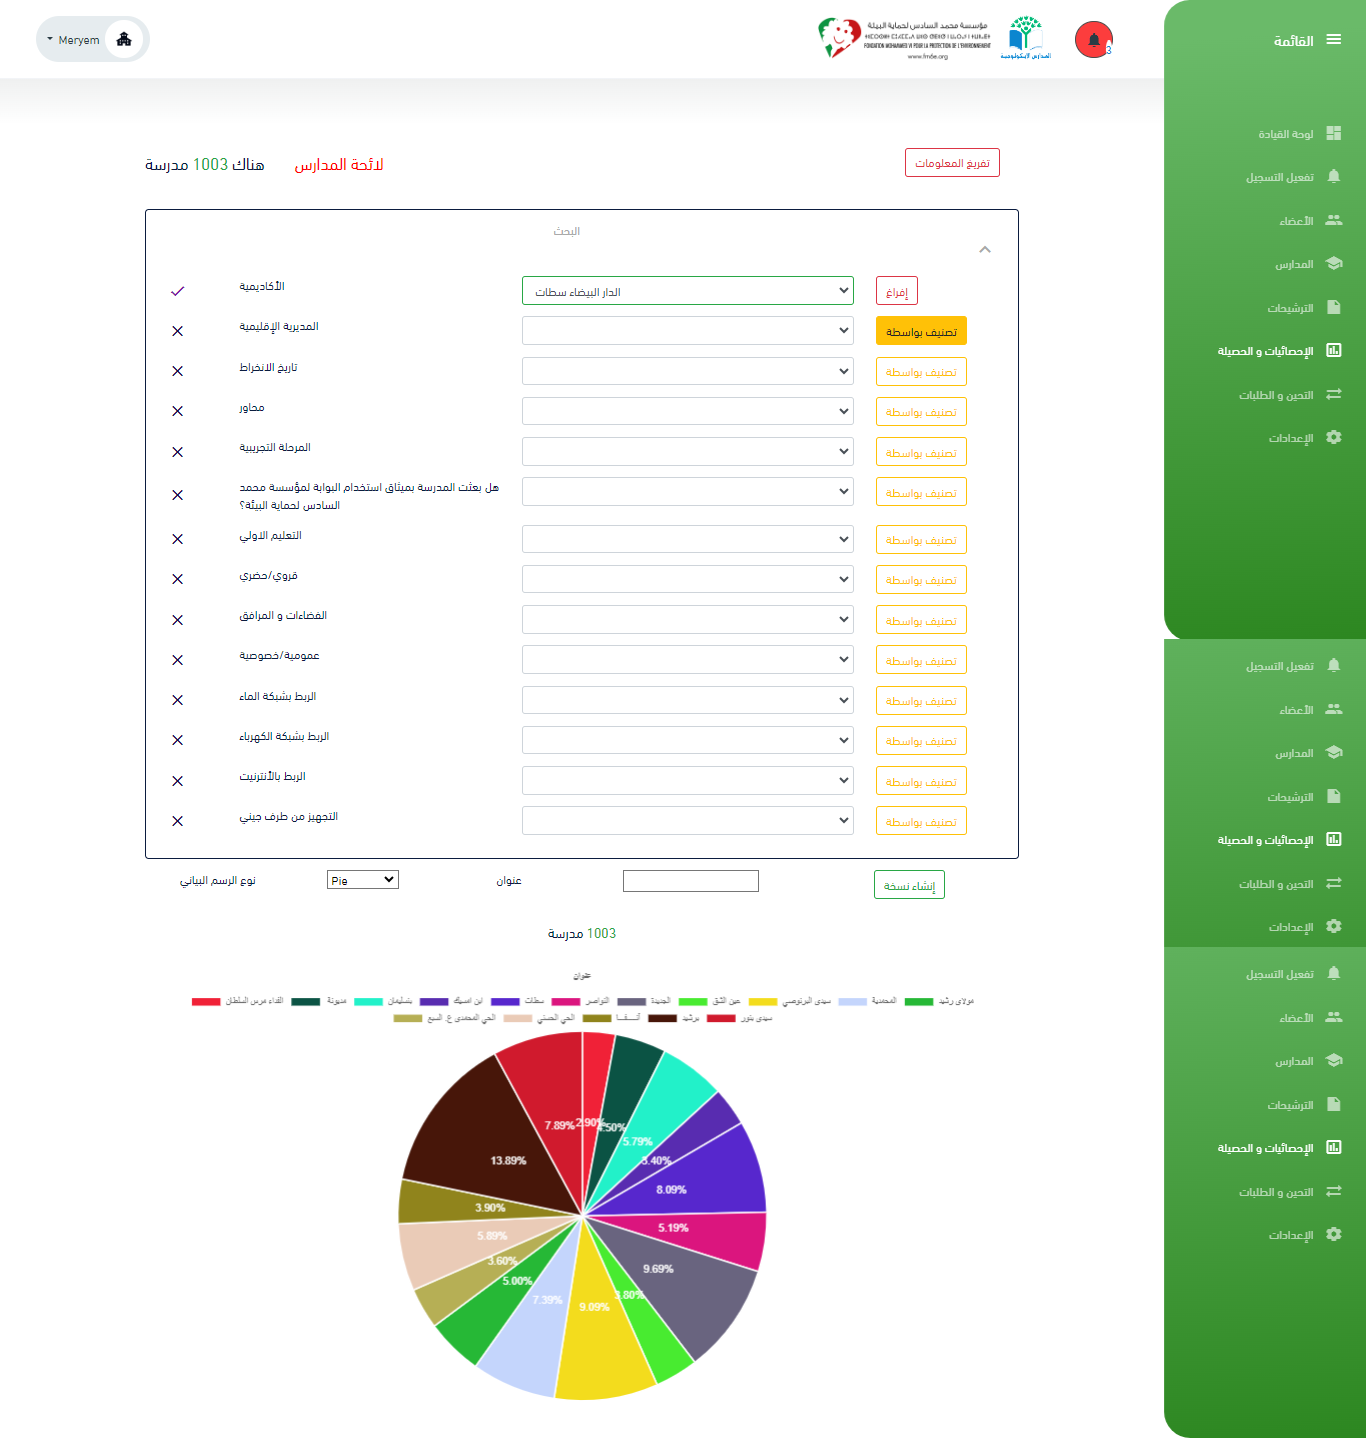The image size is (1366, 1438).
Task: Open the الدار البيضاء سطات academy dropdown
Action: [687, 291]
